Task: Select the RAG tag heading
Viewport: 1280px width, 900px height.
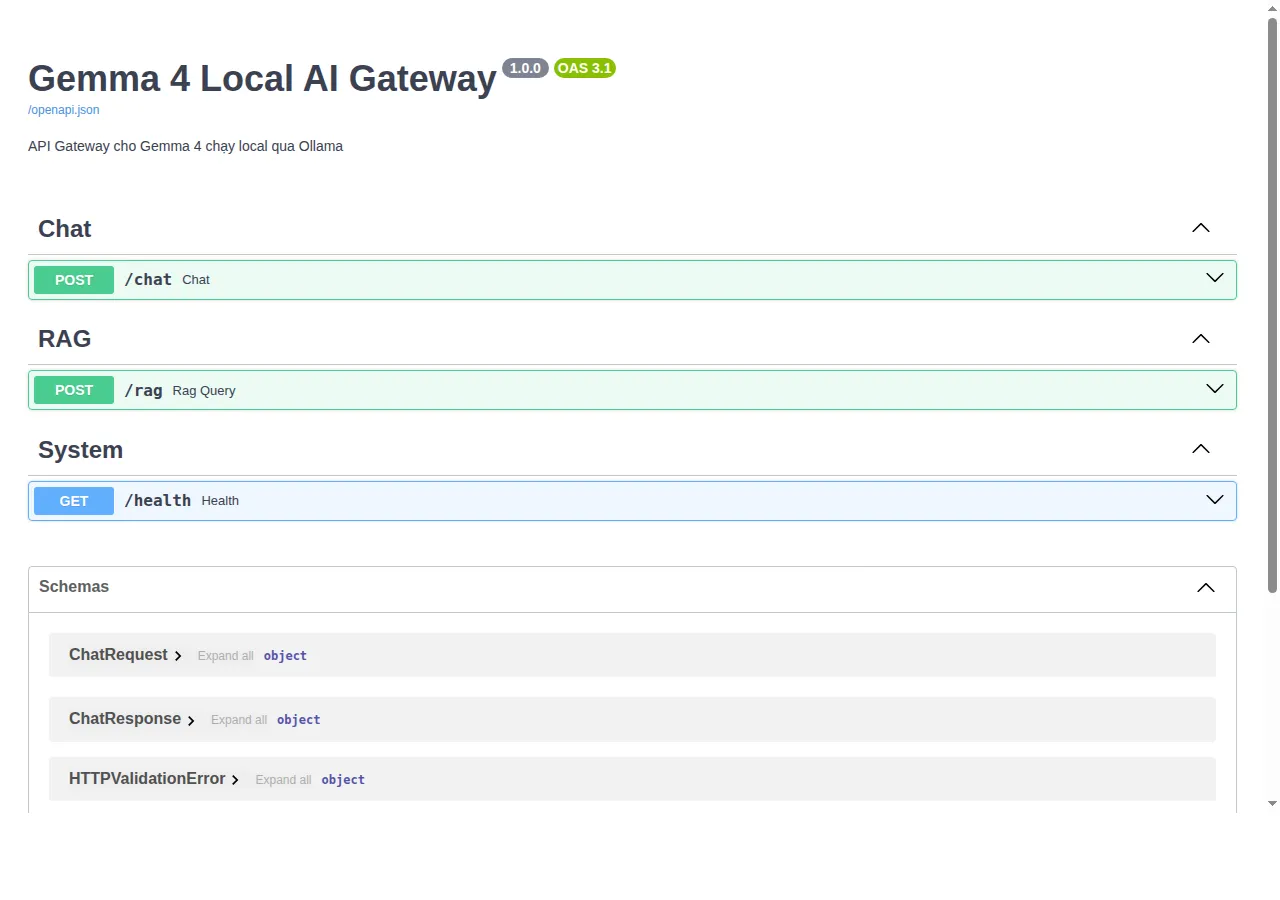Action: click(65, 339)
